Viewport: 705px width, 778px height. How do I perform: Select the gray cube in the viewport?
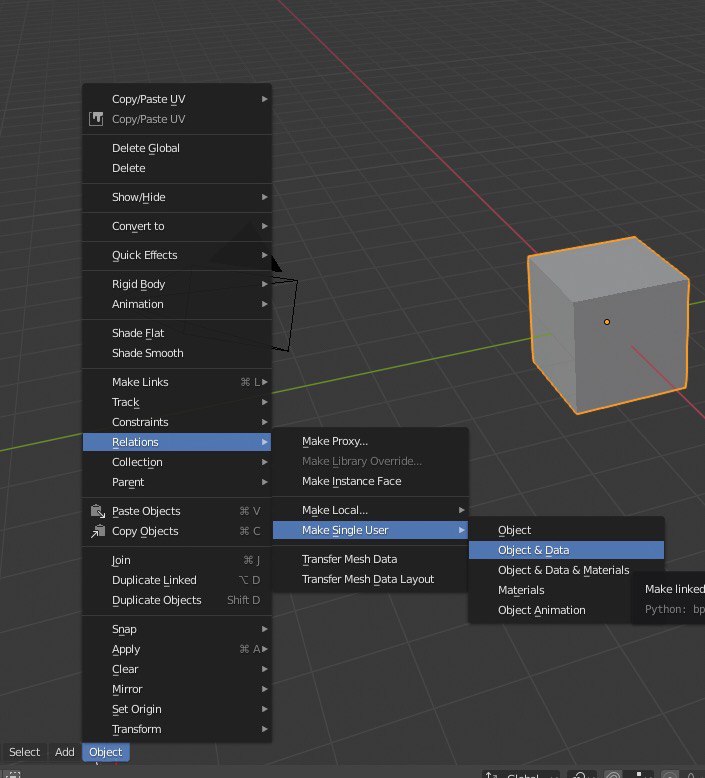[608, 325]
